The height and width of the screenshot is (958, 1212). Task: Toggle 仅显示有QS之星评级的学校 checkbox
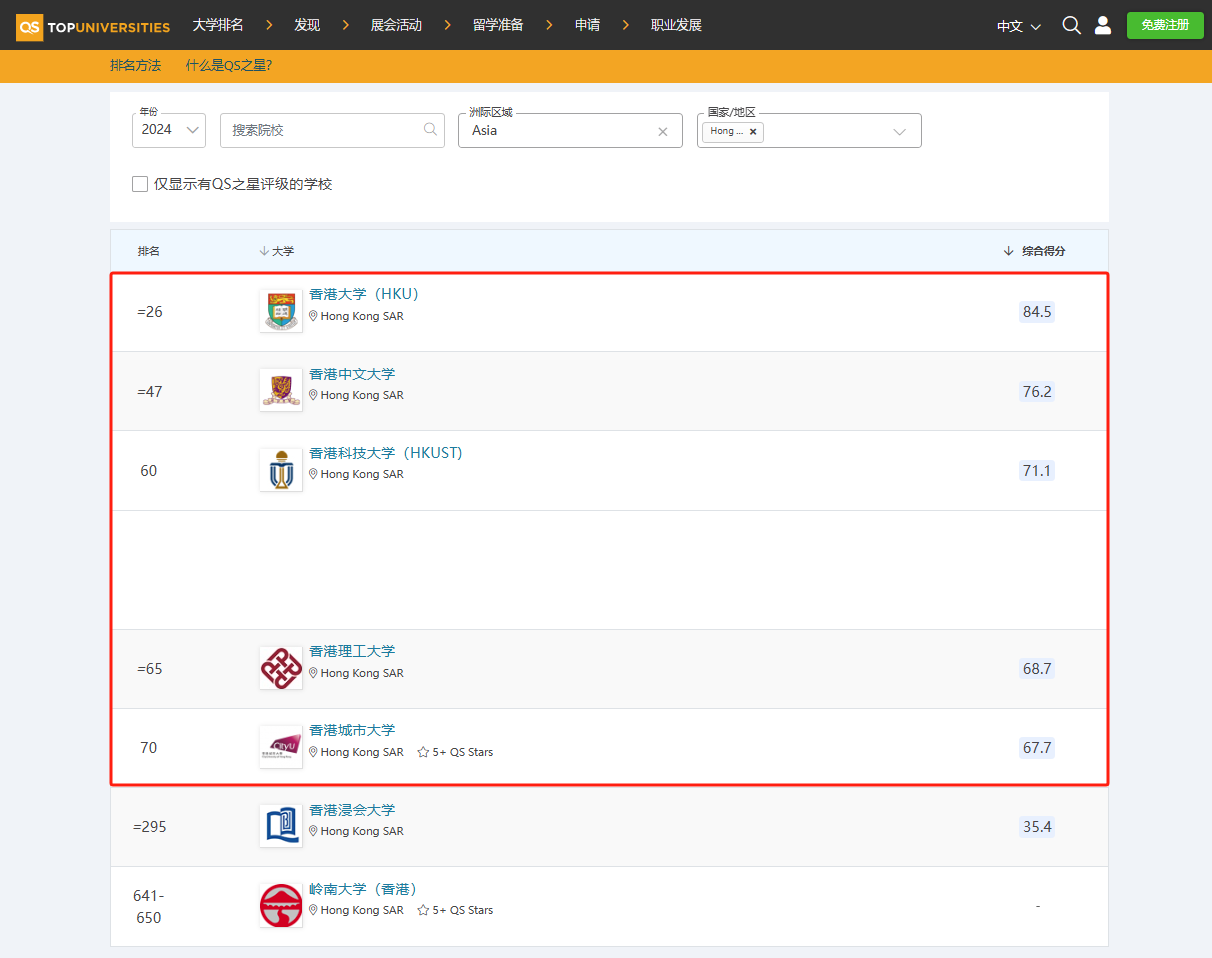click(140, 184)
